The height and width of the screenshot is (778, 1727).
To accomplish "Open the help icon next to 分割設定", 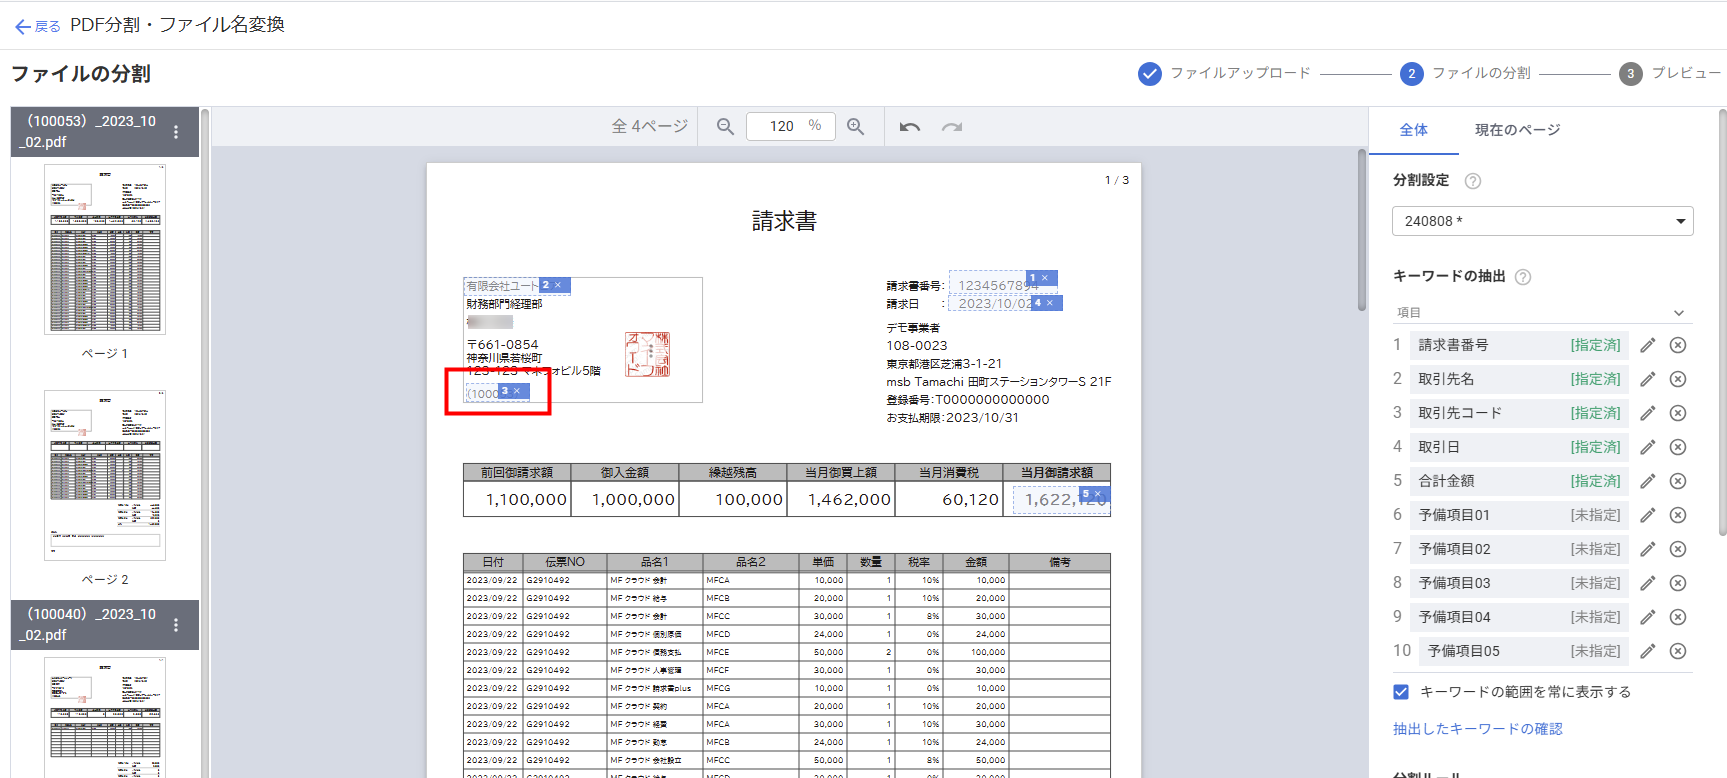I will point(1472,181).
